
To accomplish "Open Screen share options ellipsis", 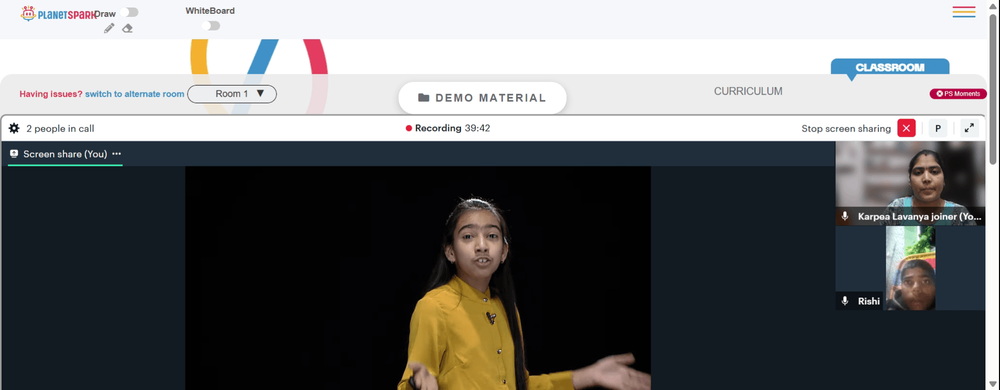I will pos(116,154).
